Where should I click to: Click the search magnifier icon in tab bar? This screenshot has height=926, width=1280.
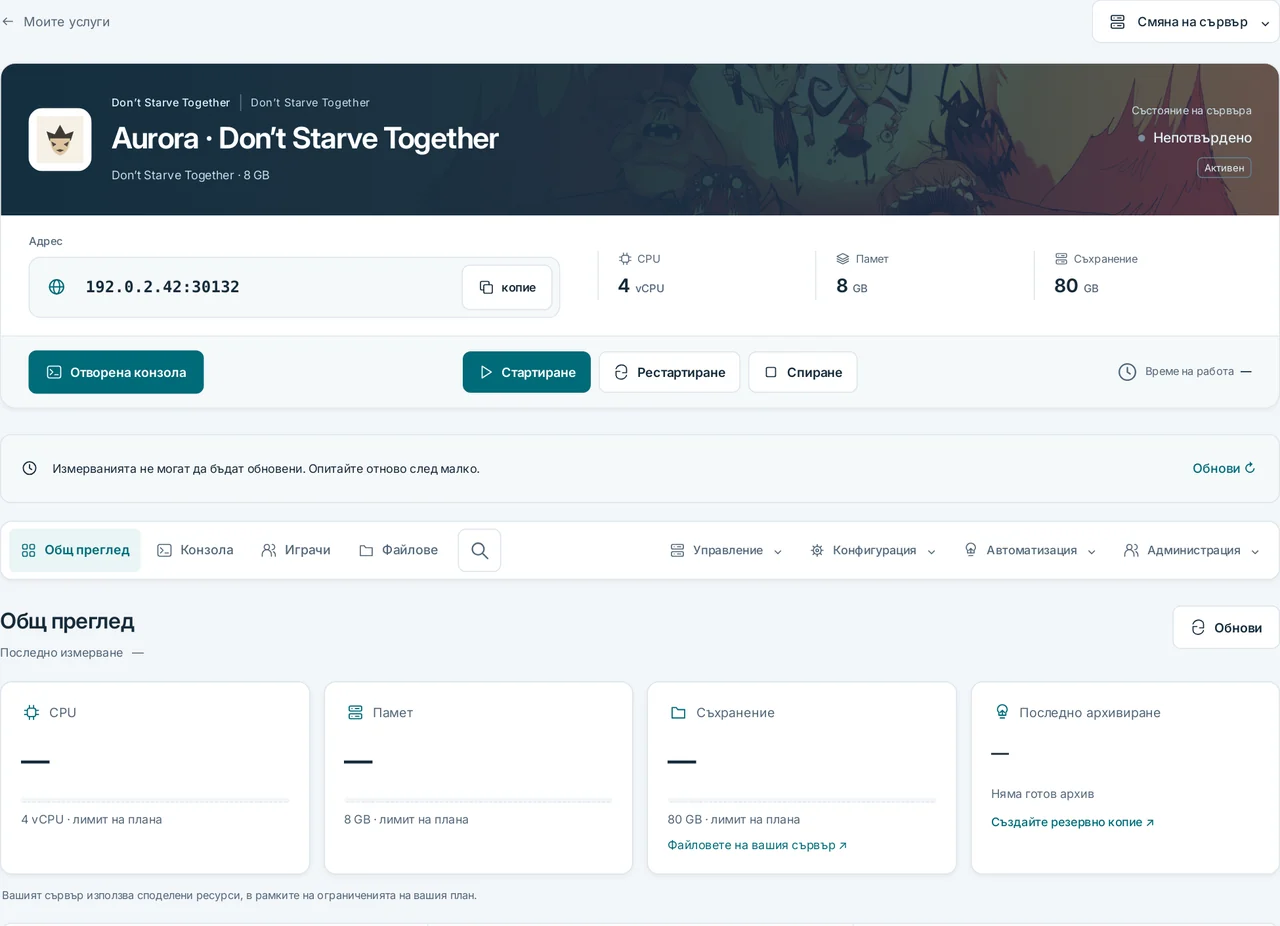coord(479,550)
